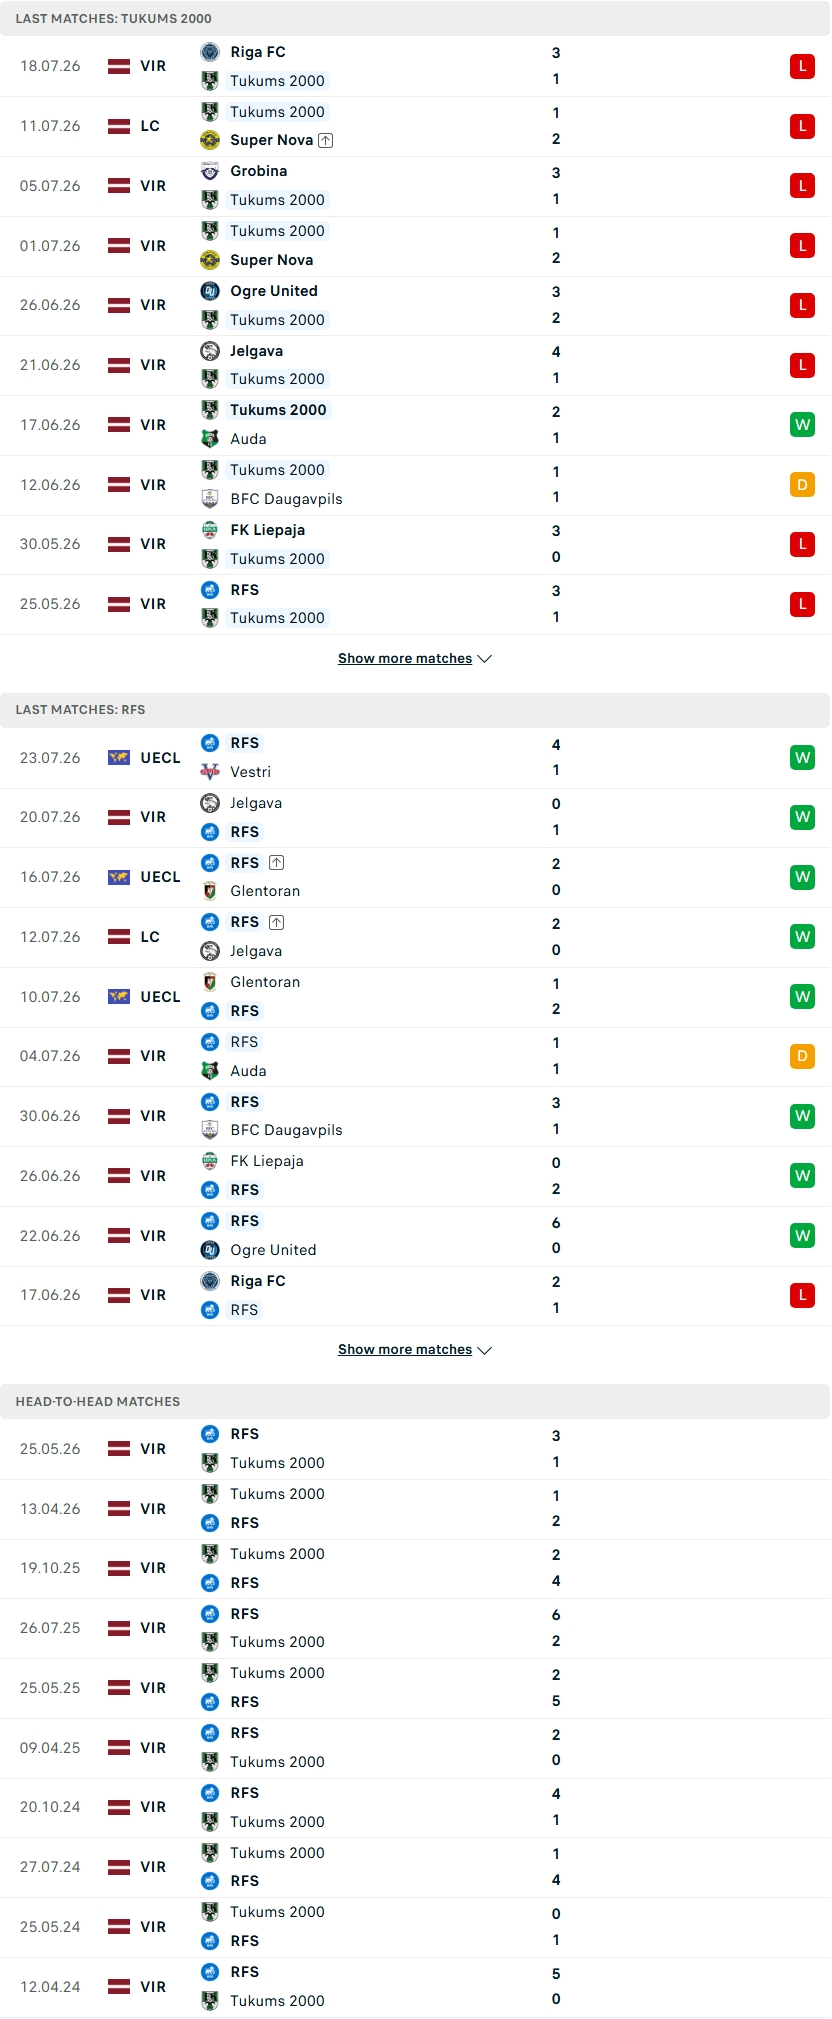Click the UECL flag icon in the 23.07.26 row

(x=119, y=758)
